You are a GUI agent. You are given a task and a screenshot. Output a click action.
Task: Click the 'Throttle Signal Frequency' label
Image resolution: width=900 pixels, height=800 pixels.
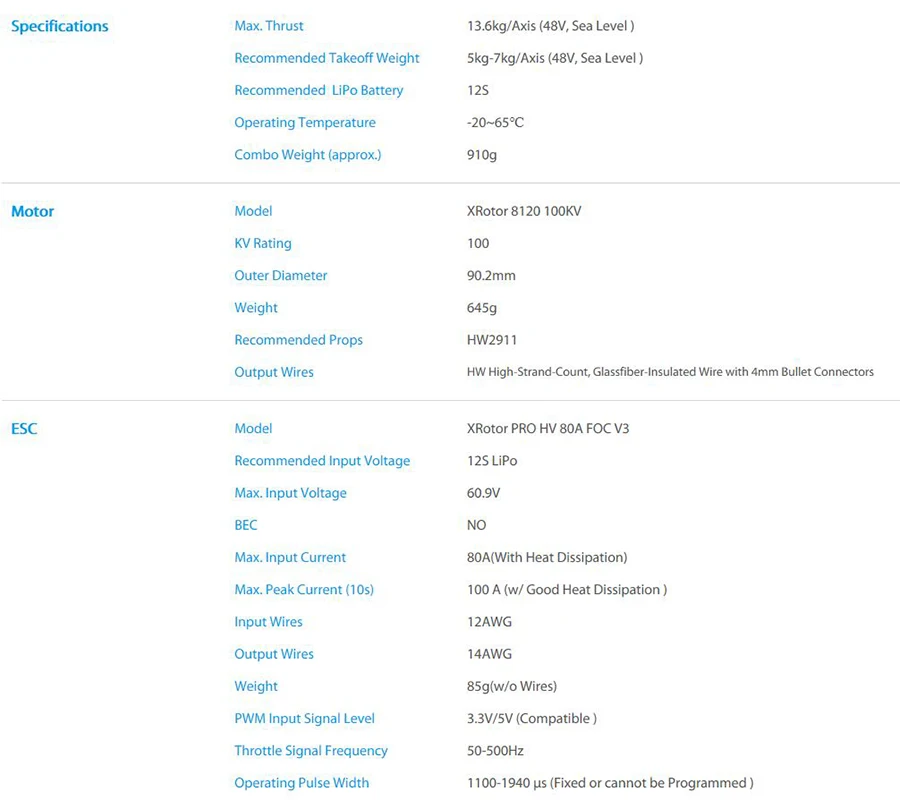pos(311,751)
